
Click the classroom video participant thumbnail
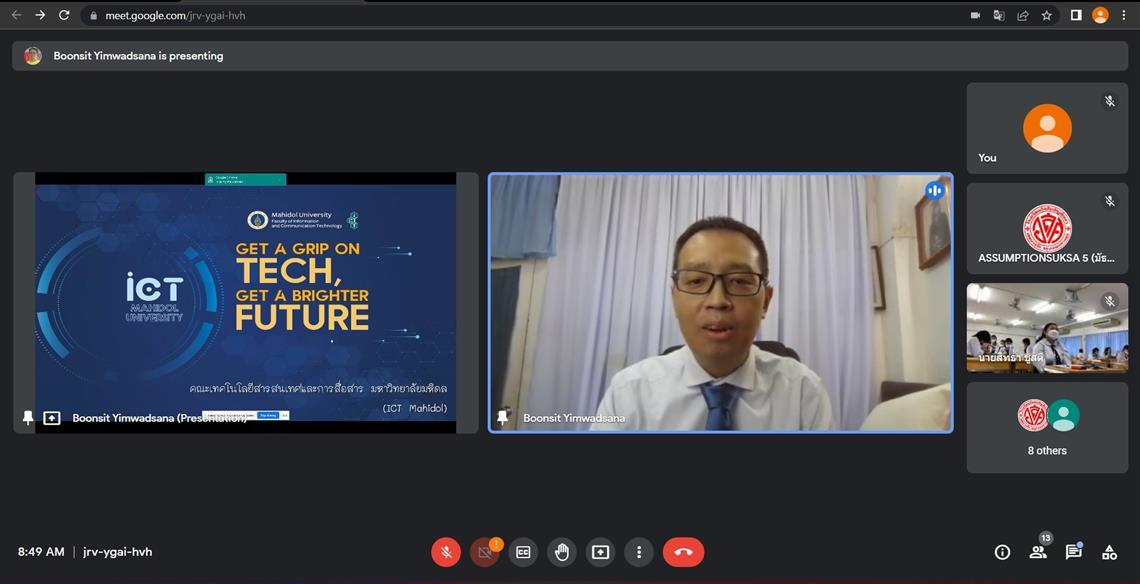(1047, 328)
